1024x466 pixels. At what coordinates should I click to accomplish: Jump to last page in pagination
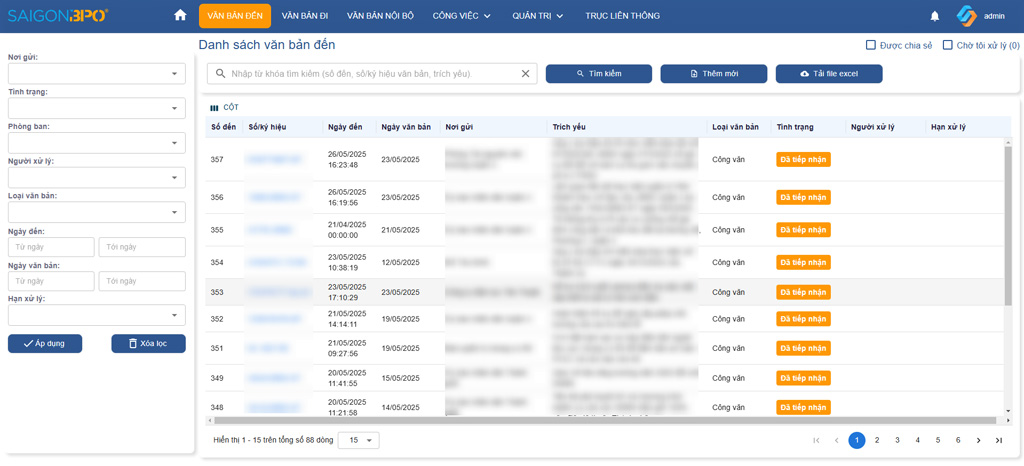tap(998, 440)
